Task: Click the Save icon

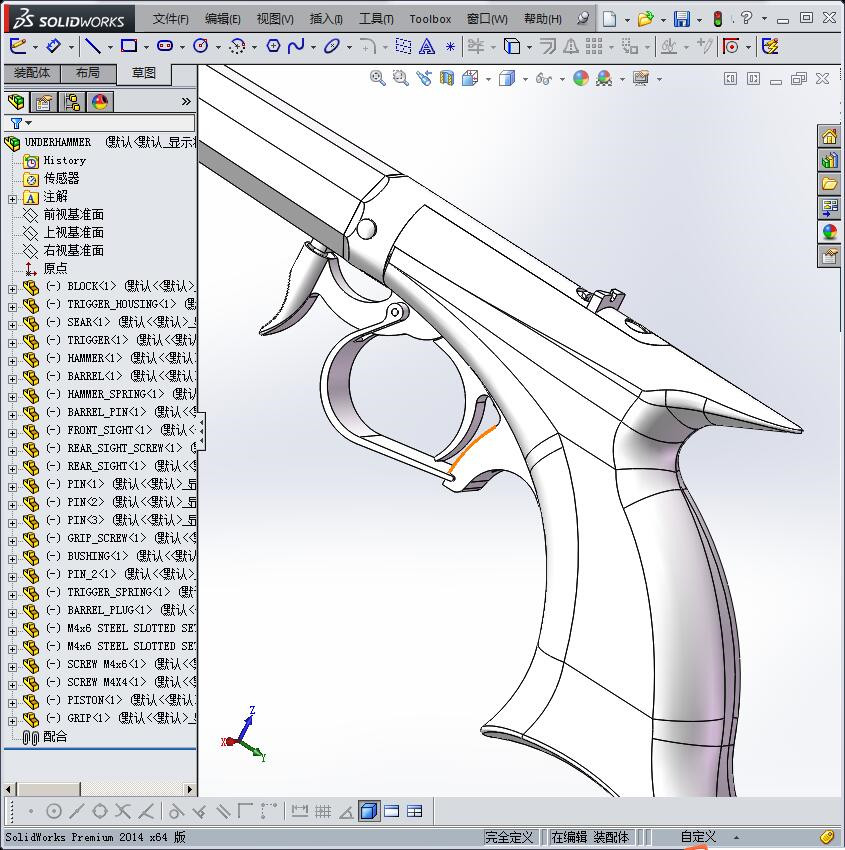Action: click(x=682, y=20)
